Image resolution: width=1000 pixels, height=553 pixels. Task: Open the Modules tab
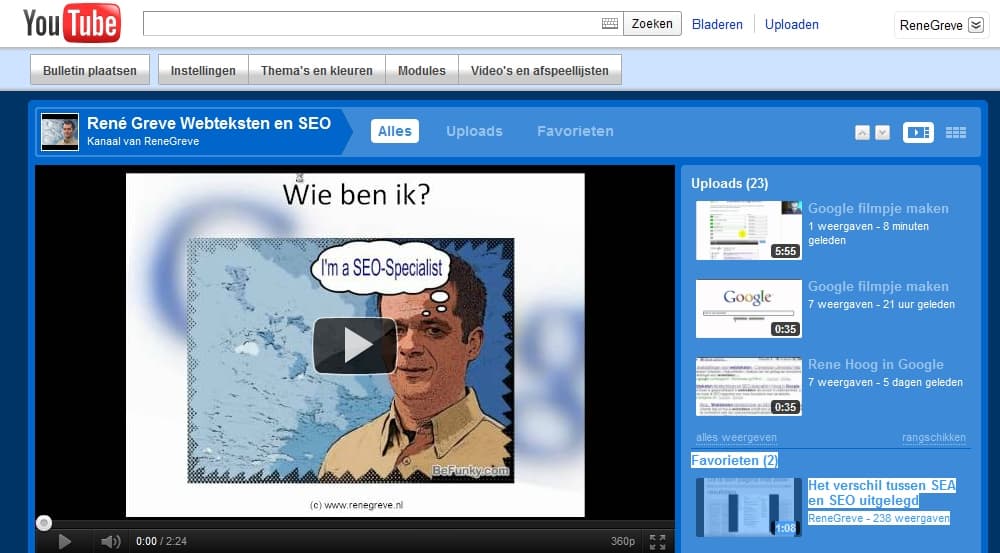(422, 70)
